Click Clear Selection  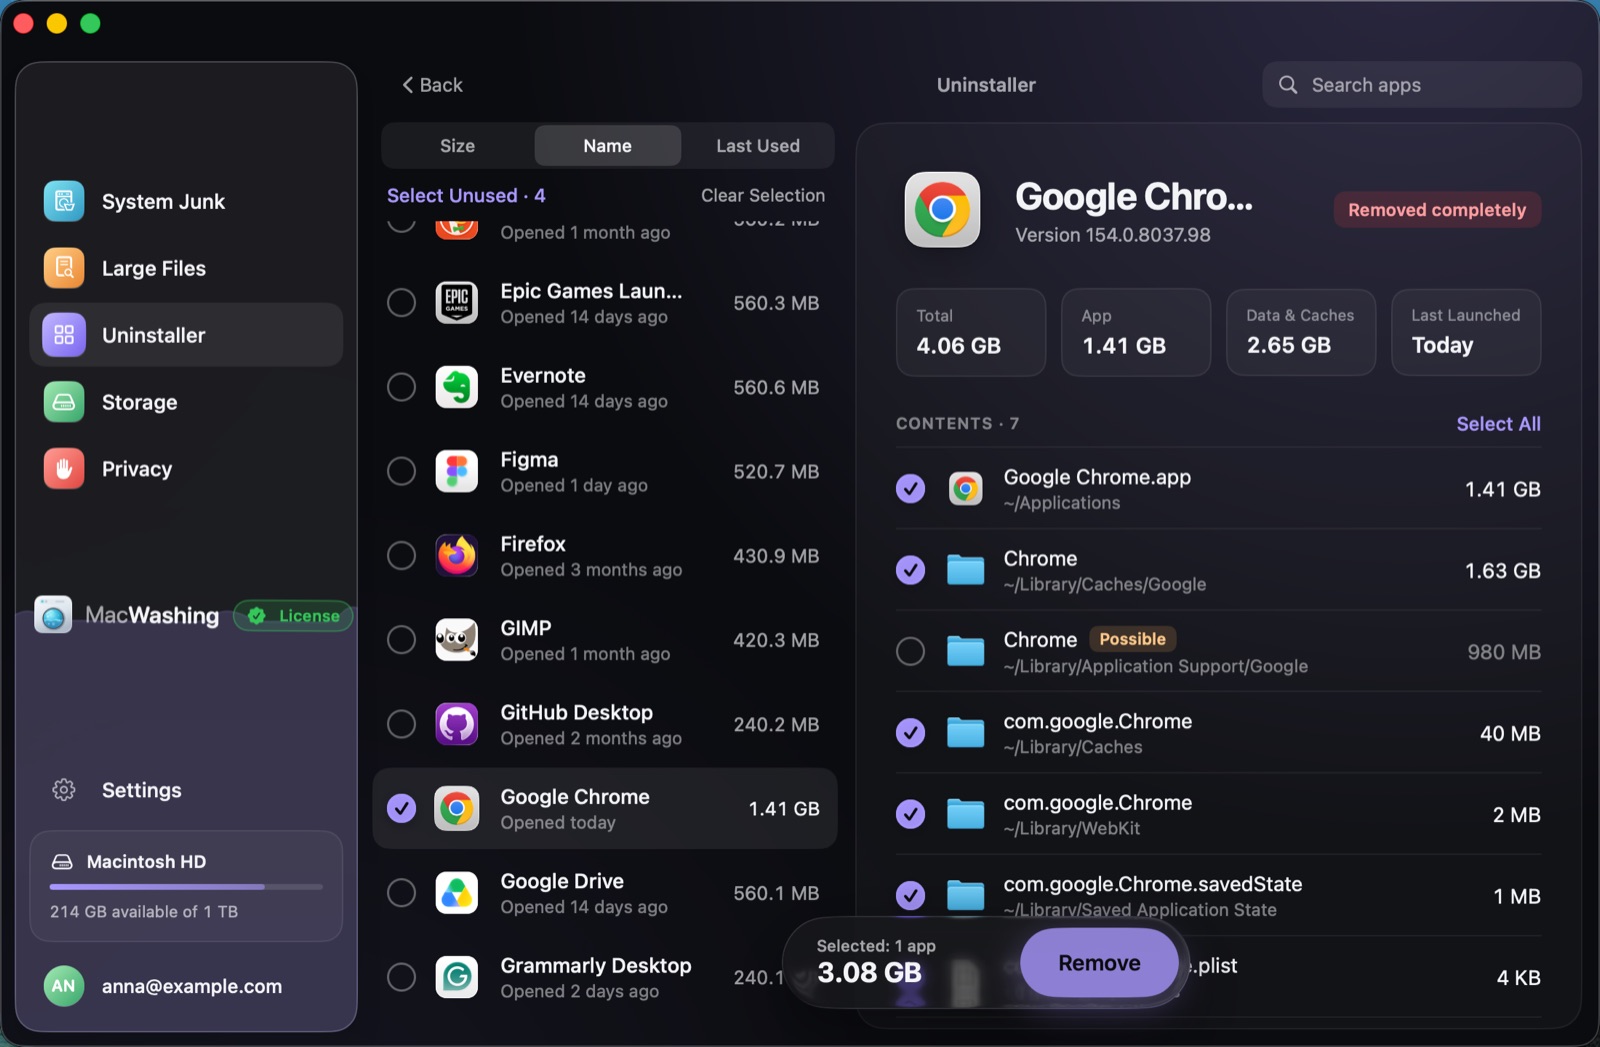(x=763, y=195)
